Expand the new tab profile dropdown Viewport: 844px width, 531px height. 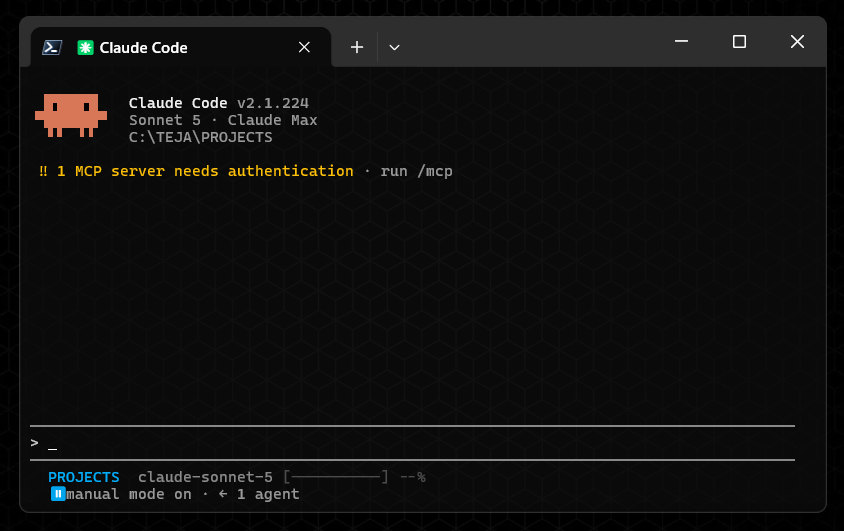[x=395, y=47]
